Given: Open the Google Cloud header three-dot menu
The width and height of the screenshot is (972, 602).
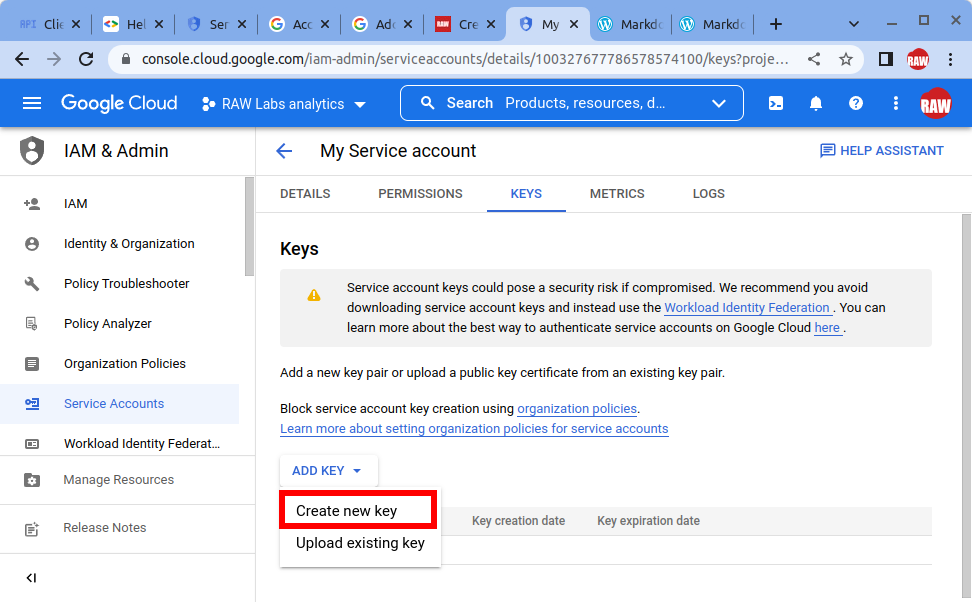Looking at the screenshot, I should point(895,104).
